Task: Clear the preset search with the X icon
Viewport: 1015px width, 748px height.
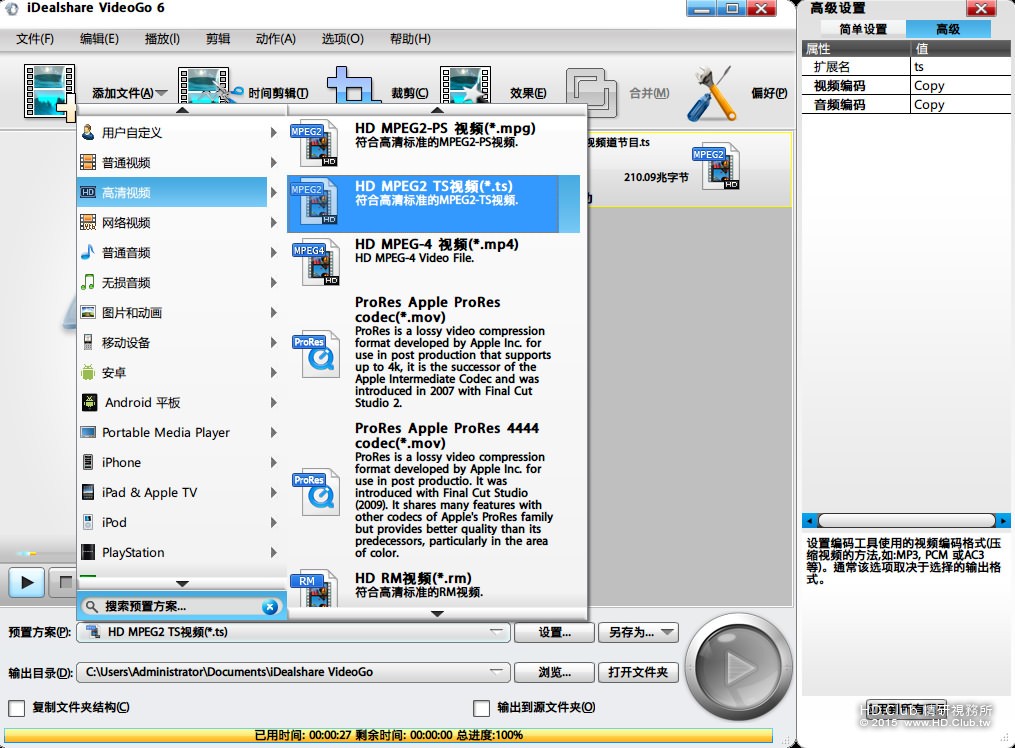Action: 270,607
